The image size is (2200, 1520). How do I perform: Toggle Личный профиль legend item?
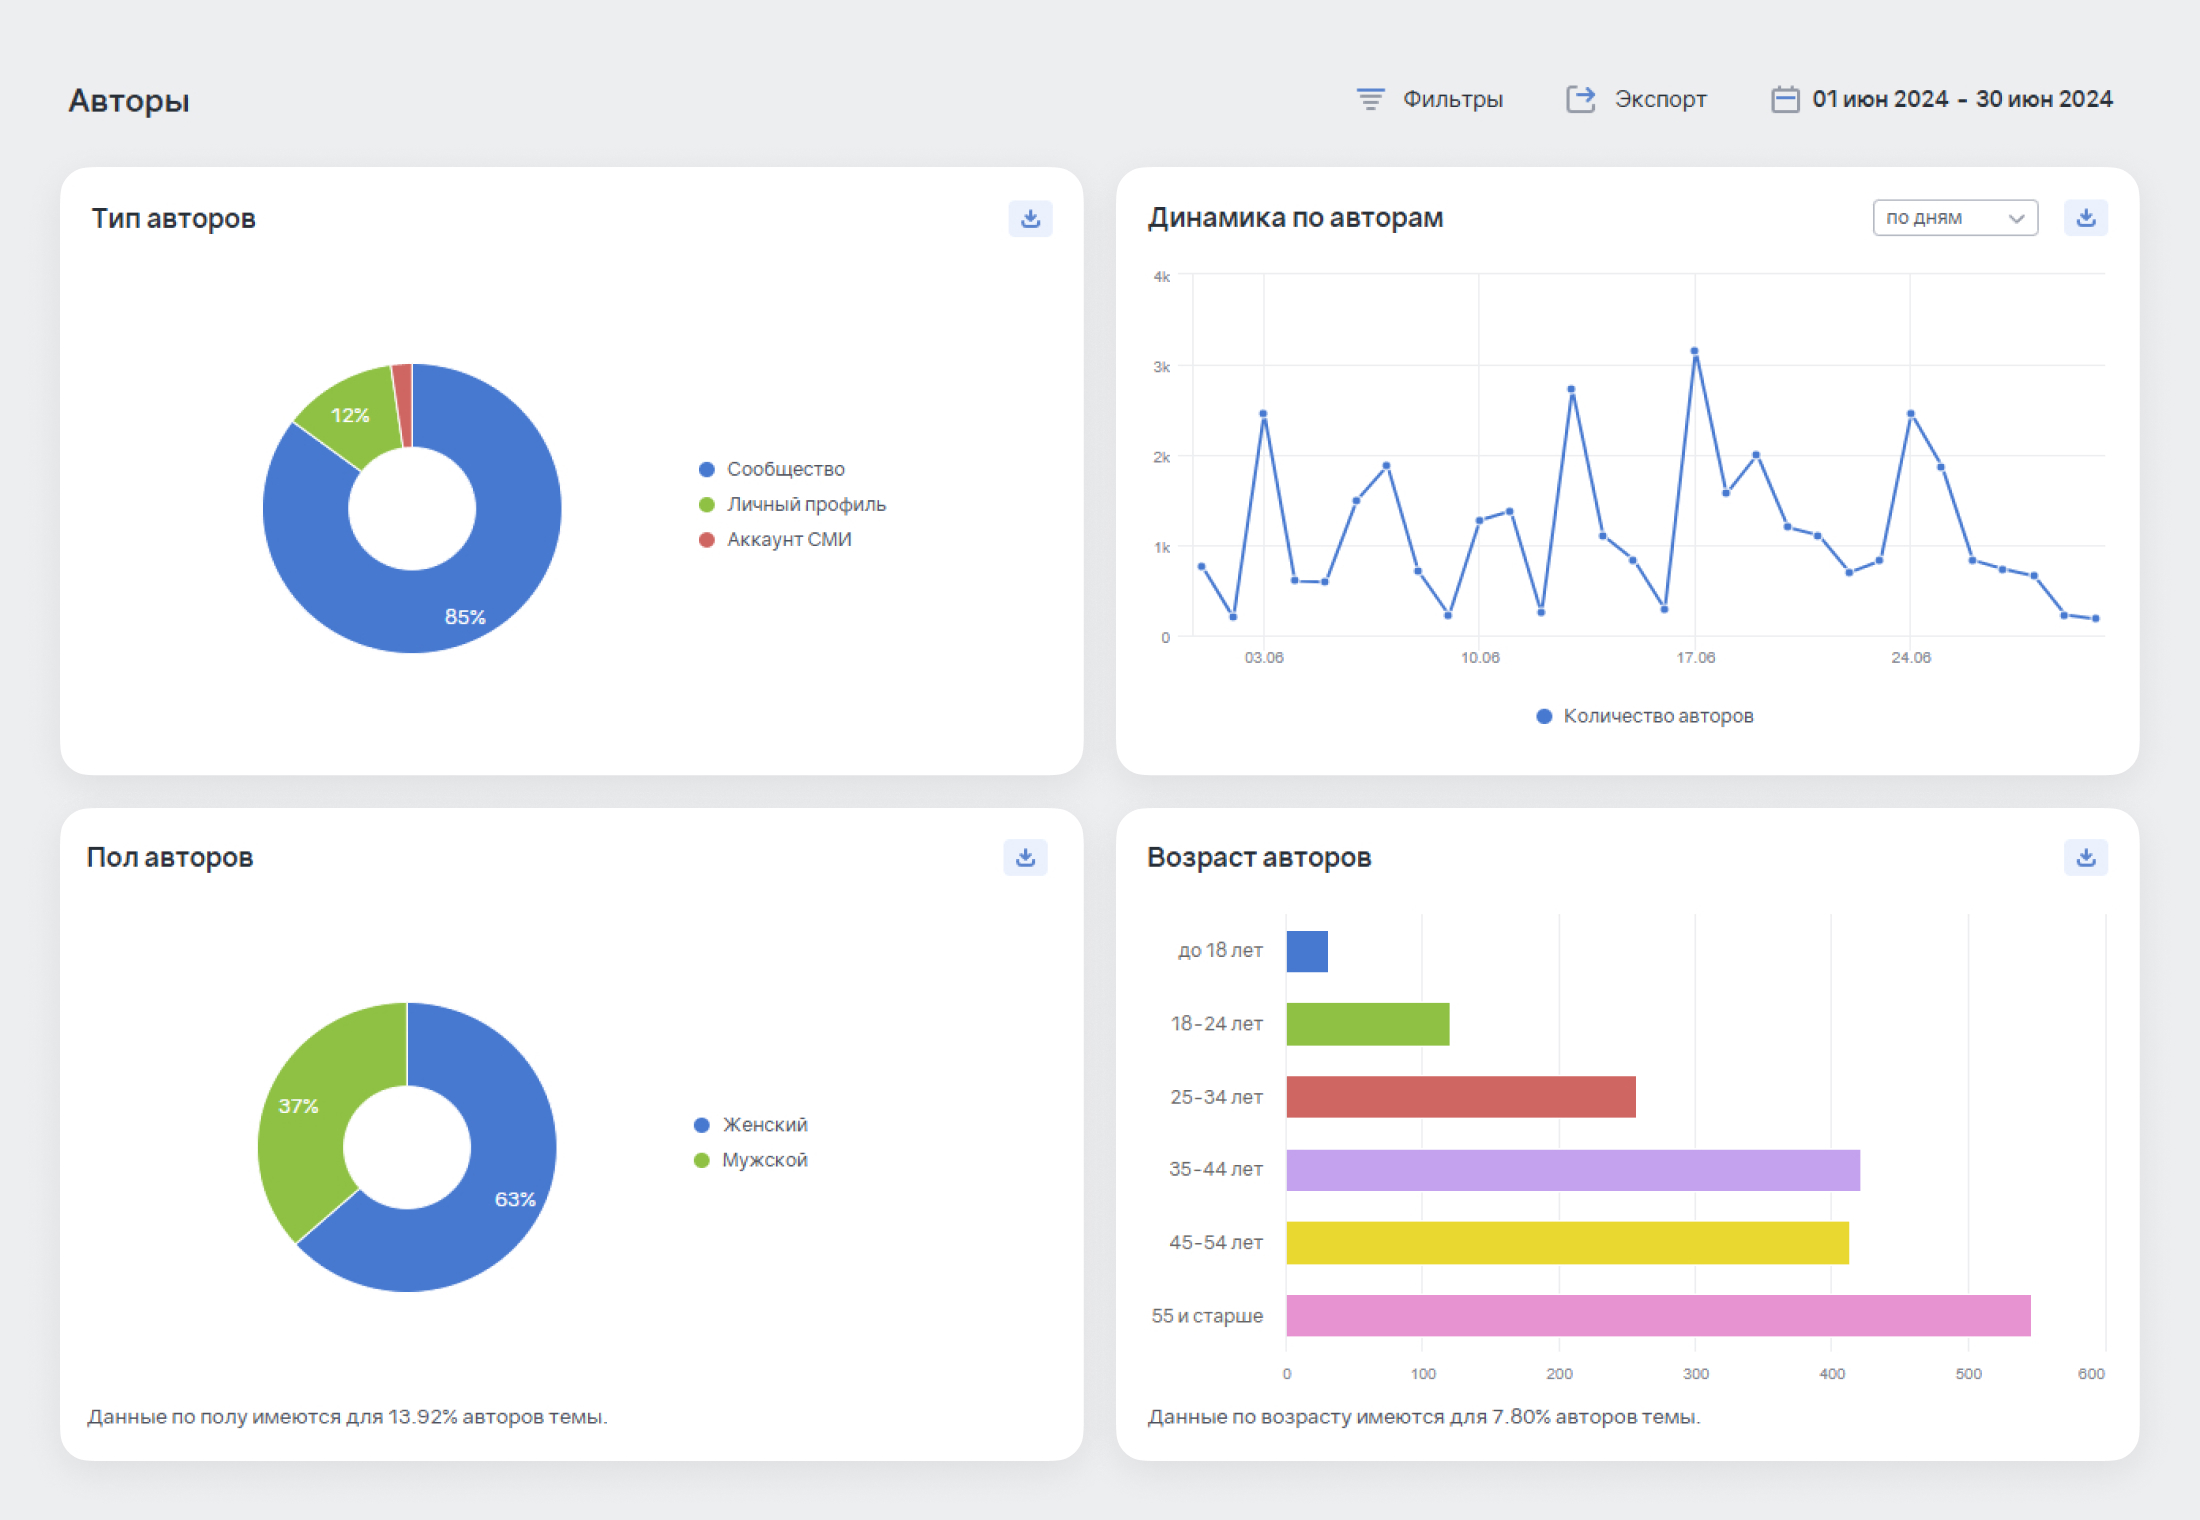[792, 504]
